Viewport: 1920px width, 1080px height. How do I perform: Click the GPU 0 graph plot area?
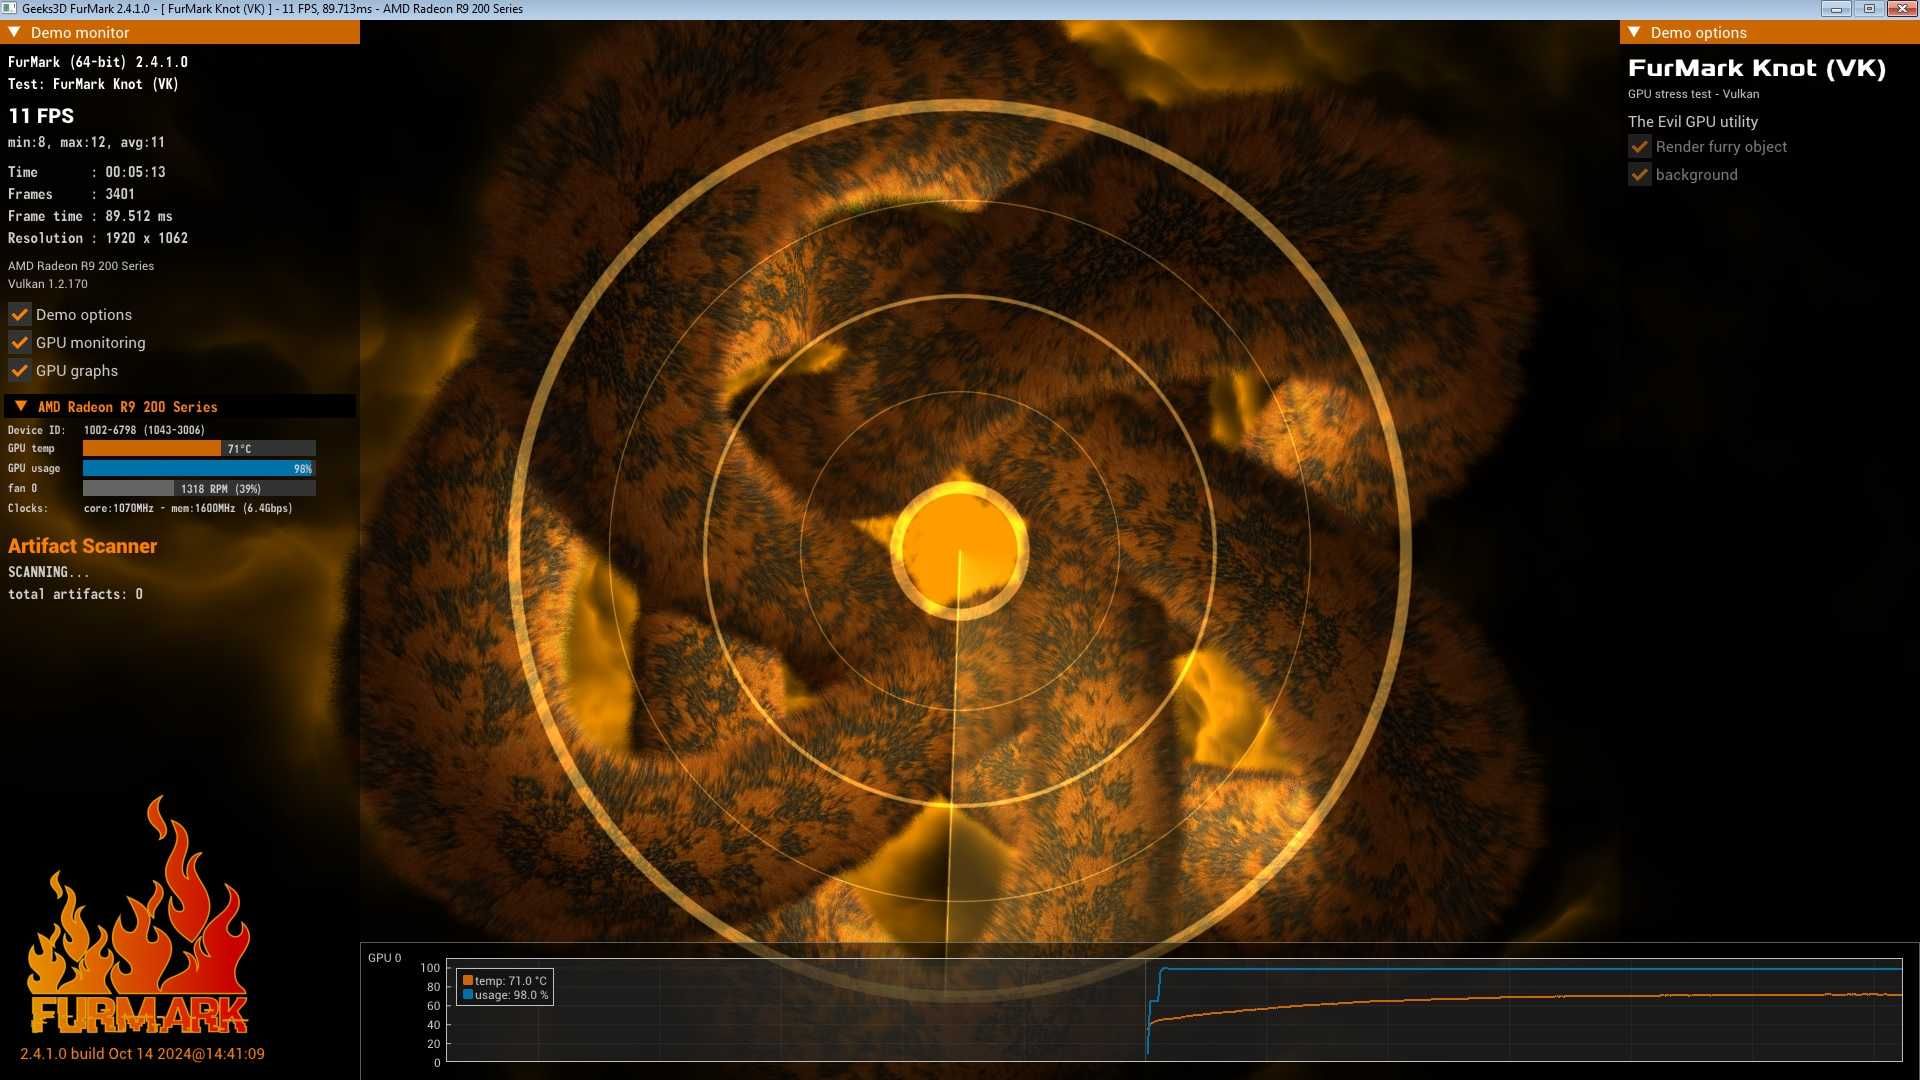(x=1174, y=1010)
